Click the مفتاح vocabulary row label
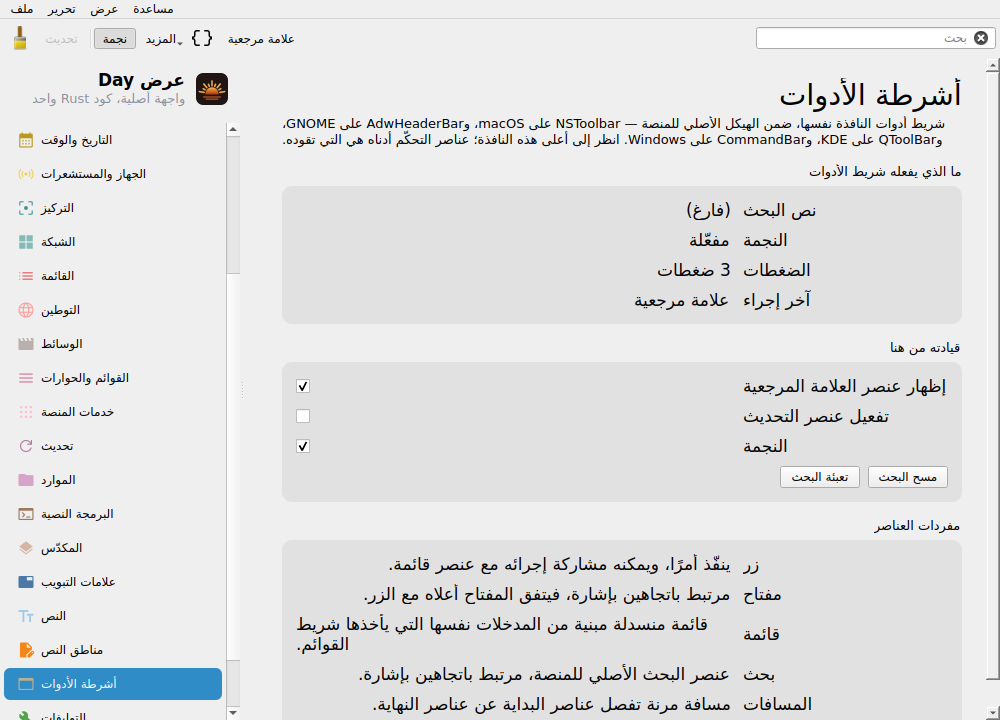The image size is (1000, 720). (x=762, y=595)
